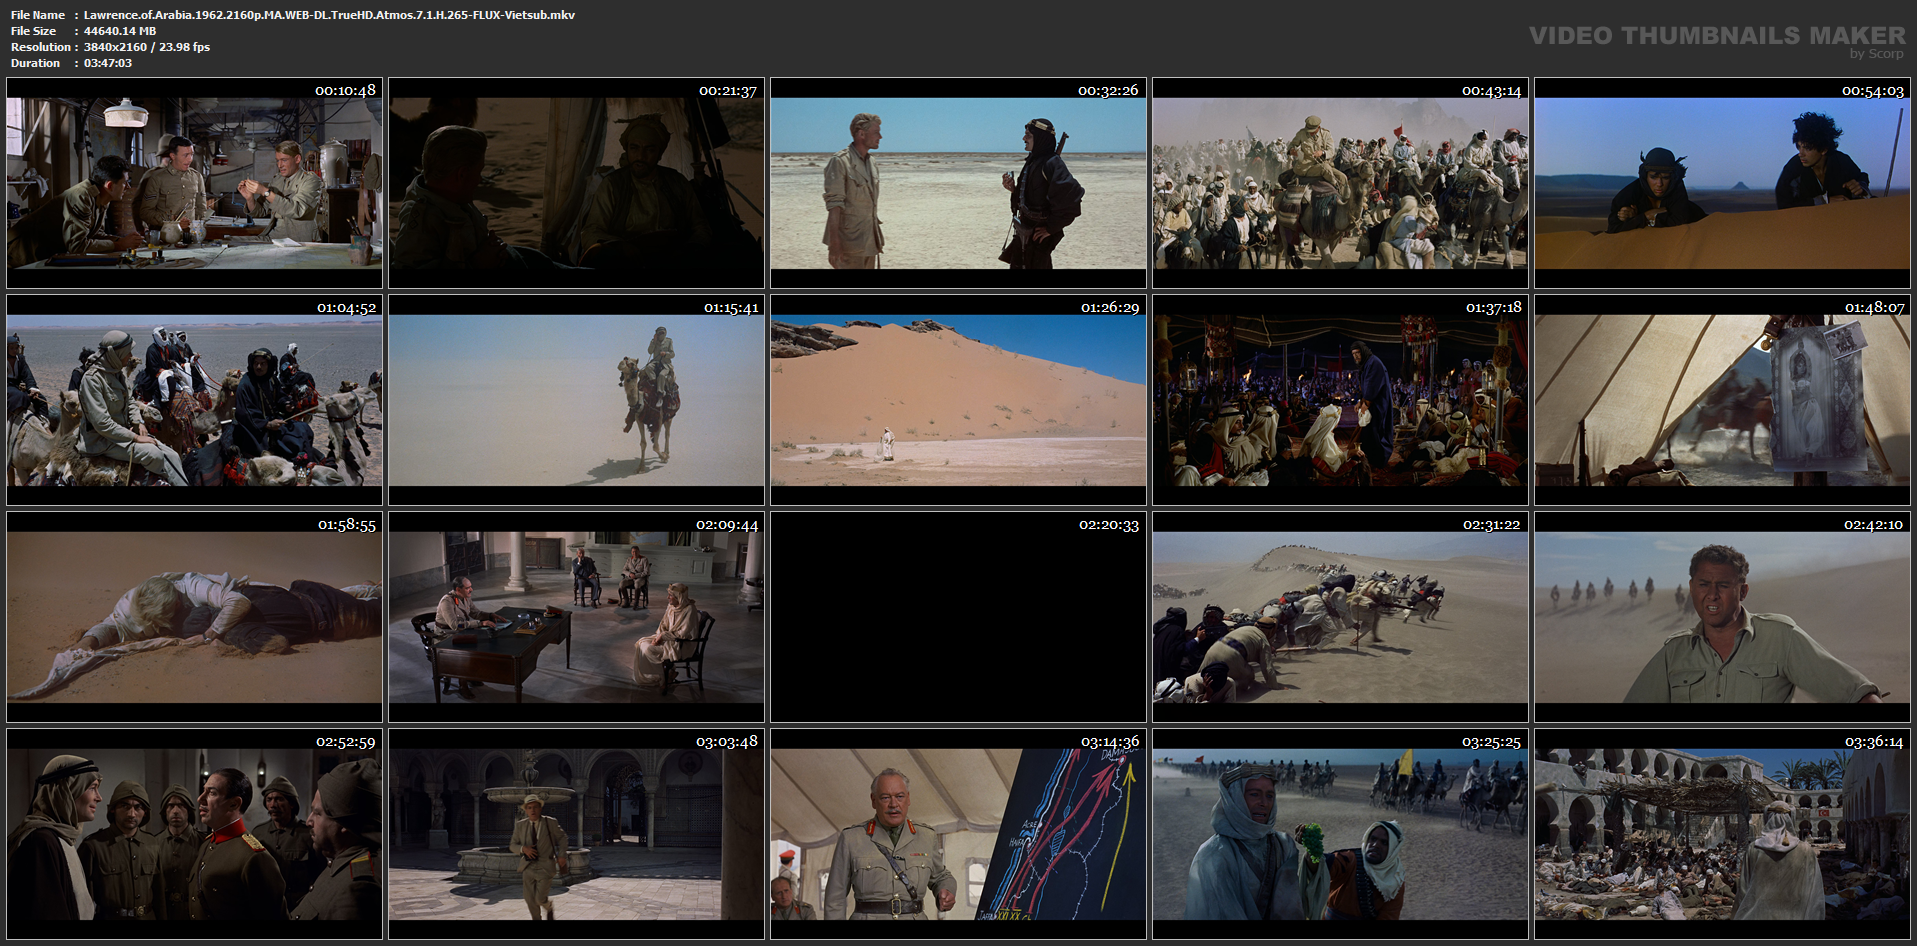1917x946 pixels.
Task: Click the resolution value 3840x2160 / 23.98 fps
Action: [147, 47]
